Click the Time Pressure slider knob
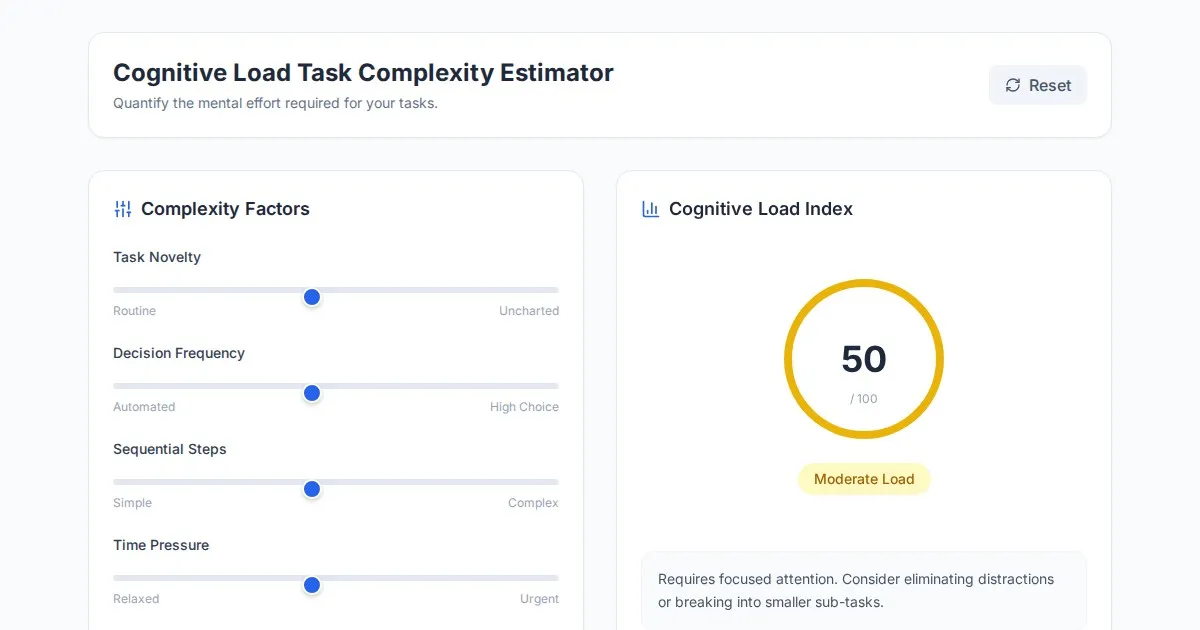The width and height of the screenshot is (1200, 630). coord(312,585)
